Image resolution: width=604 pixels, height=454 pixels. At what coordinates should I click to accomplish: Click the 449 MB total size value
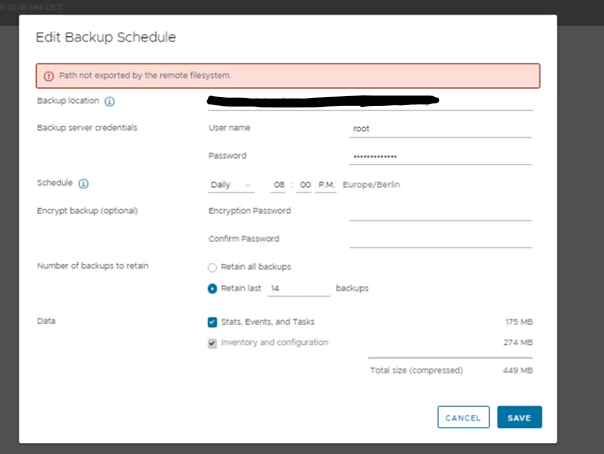coord(518,370)
